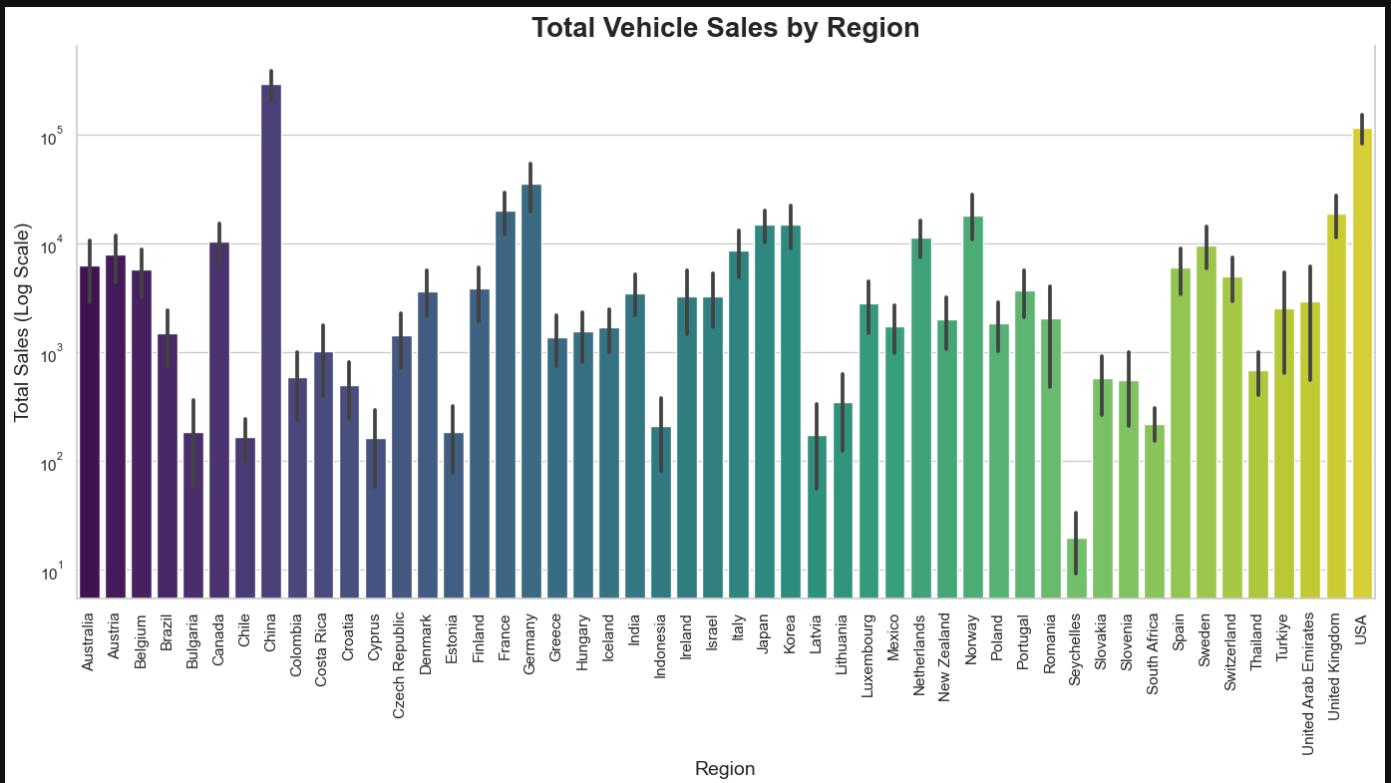Click the Sweden bar

point(1206,422)
